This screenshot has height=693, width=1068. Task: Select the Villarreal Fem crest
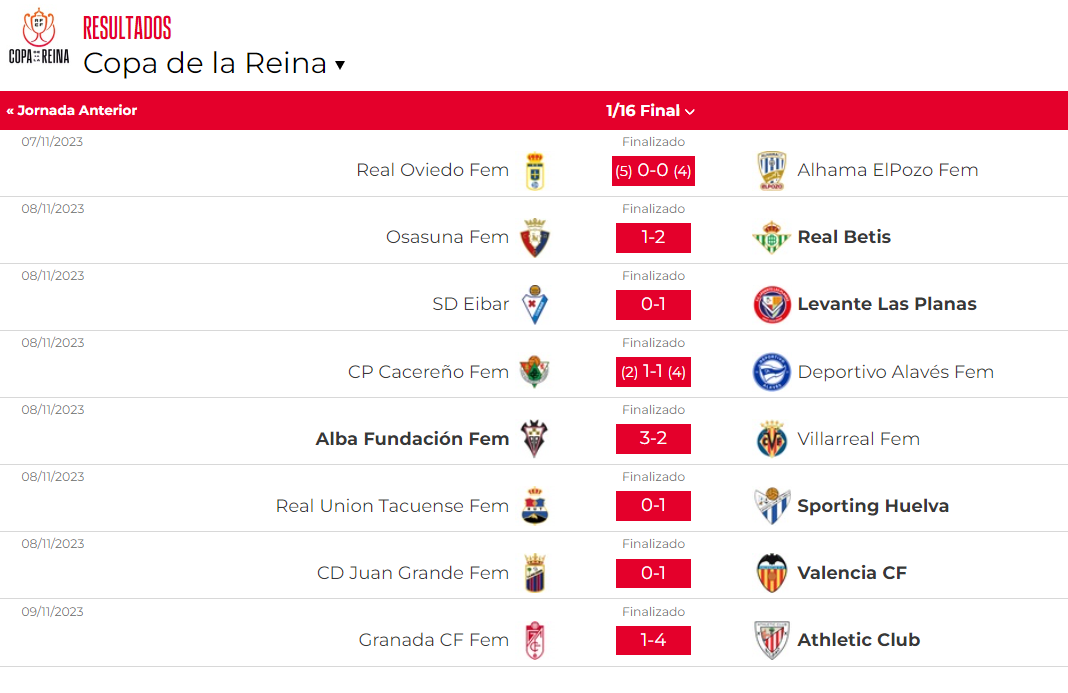(772, 439)
